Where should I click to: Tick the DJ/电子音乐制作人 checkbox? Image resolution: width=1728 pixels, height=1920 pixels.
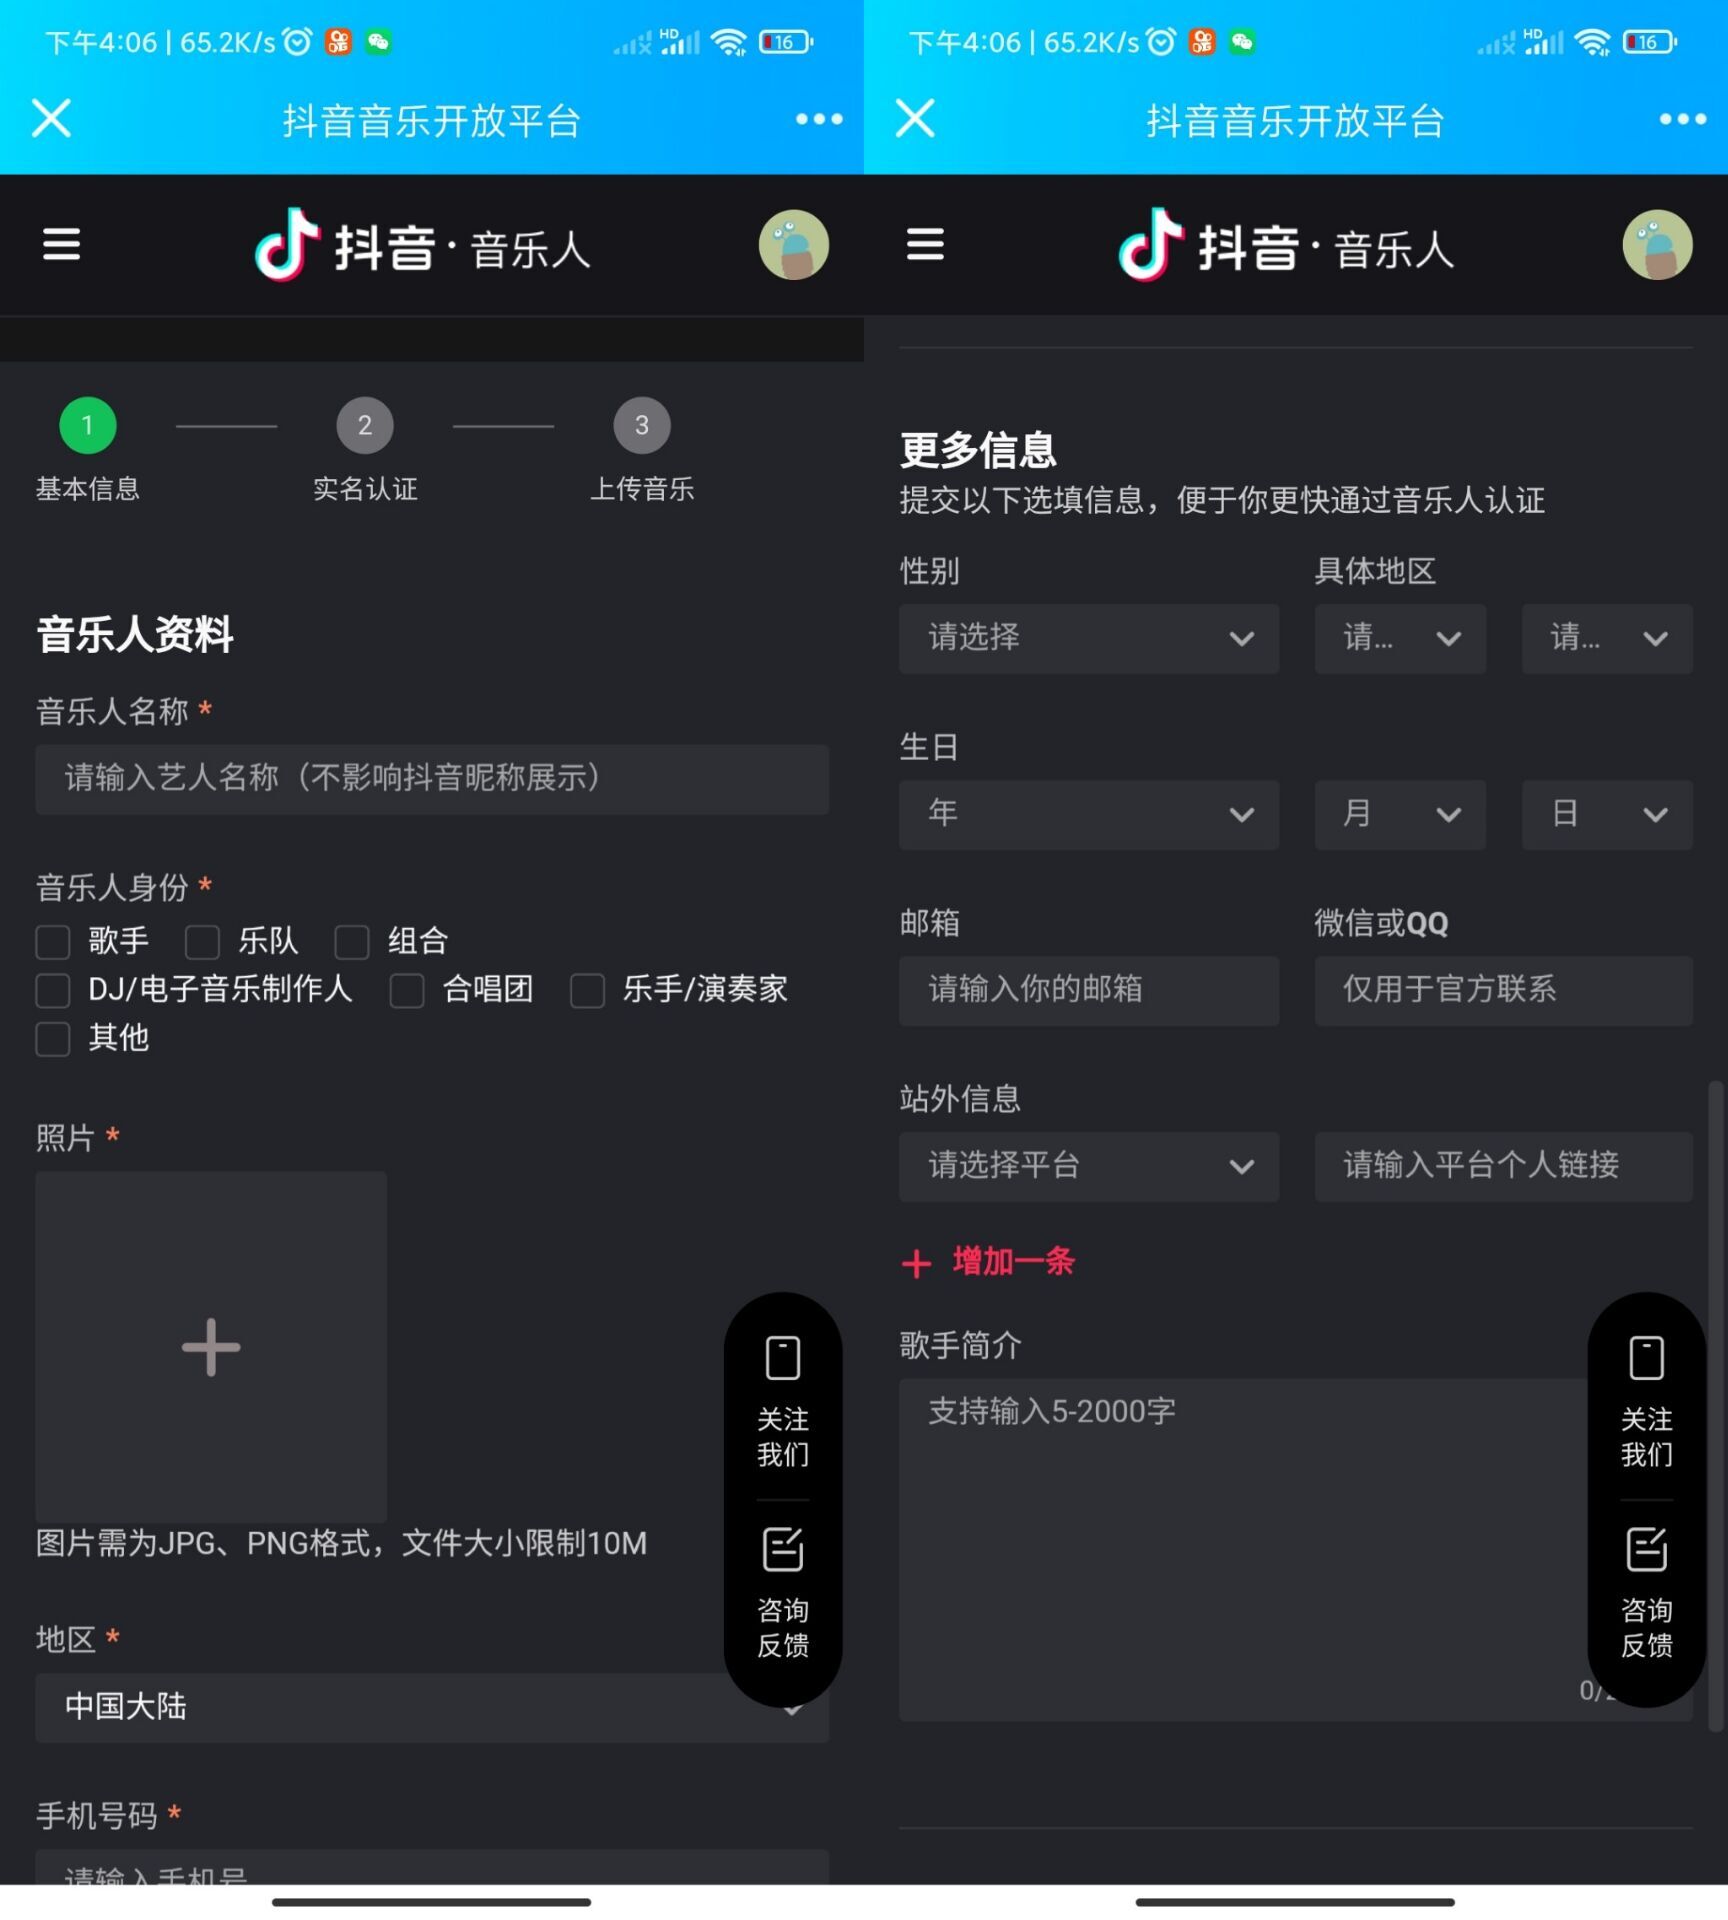click(53, 990)
